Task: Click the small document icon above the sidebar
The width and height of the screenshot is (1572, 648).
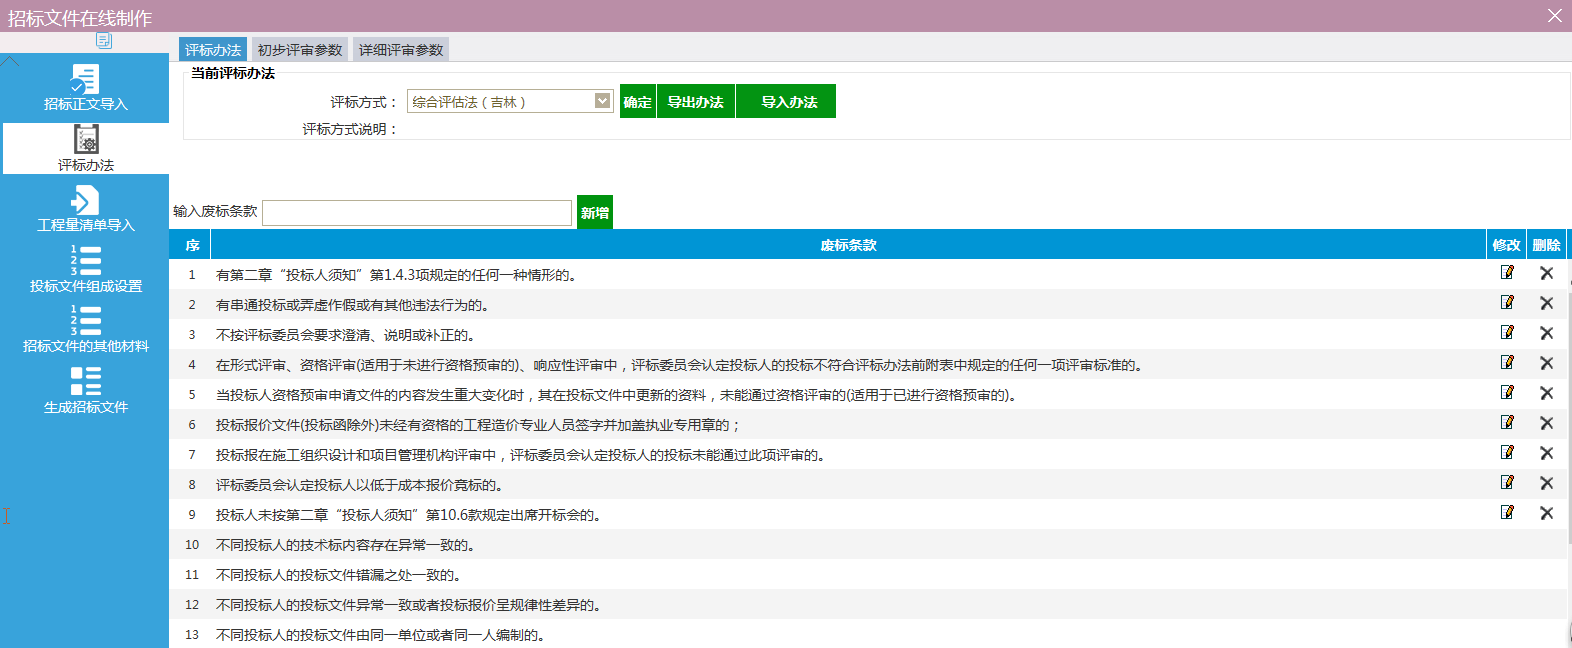Action: click(x=103, y=40)
